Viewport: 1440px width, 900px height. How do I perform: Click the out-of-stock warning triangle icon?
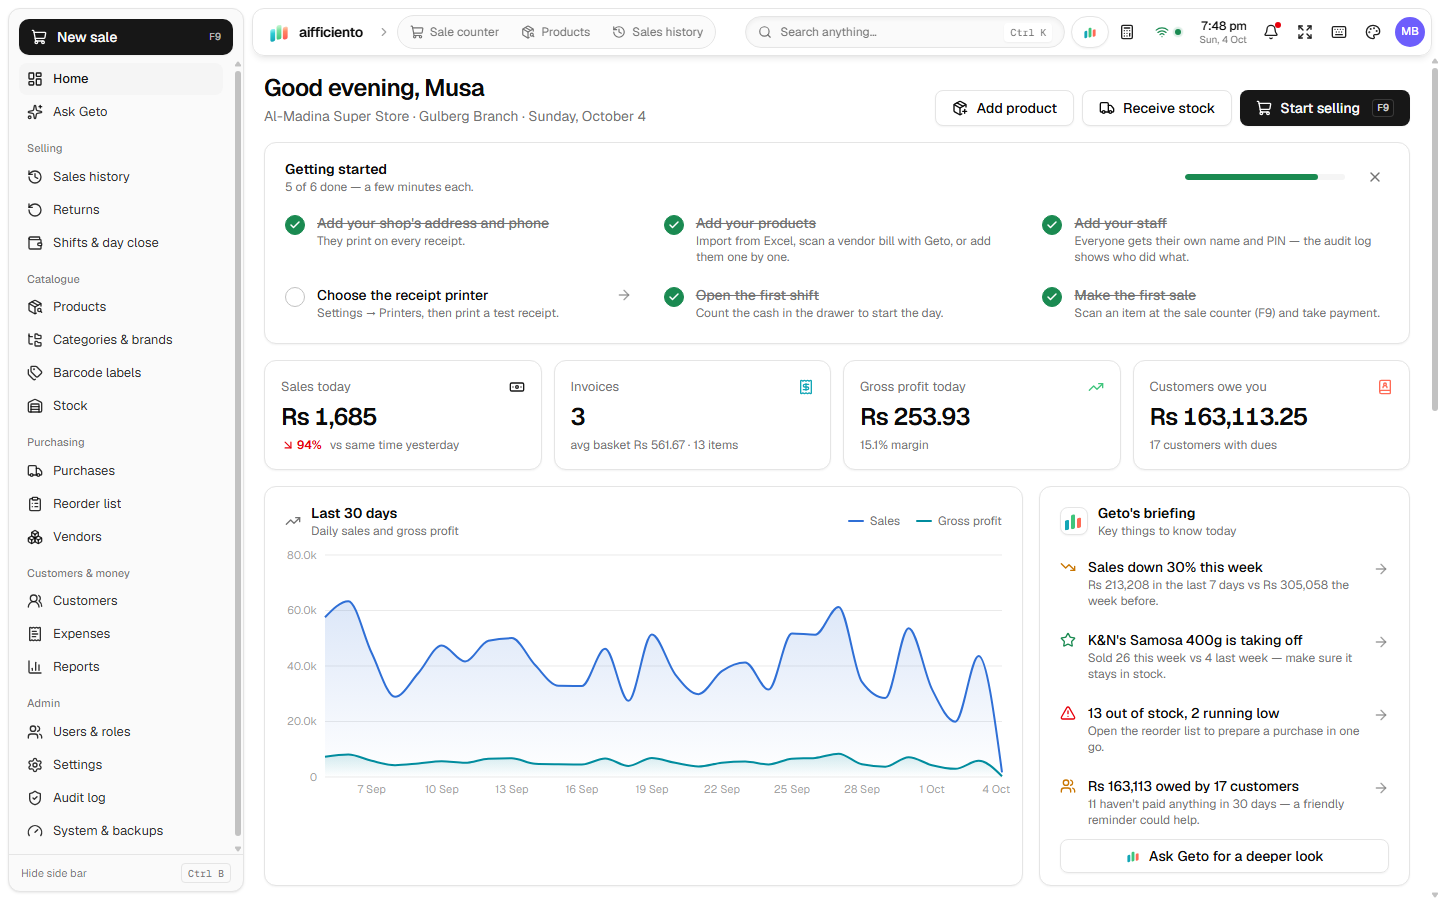tap(1068, 713)
